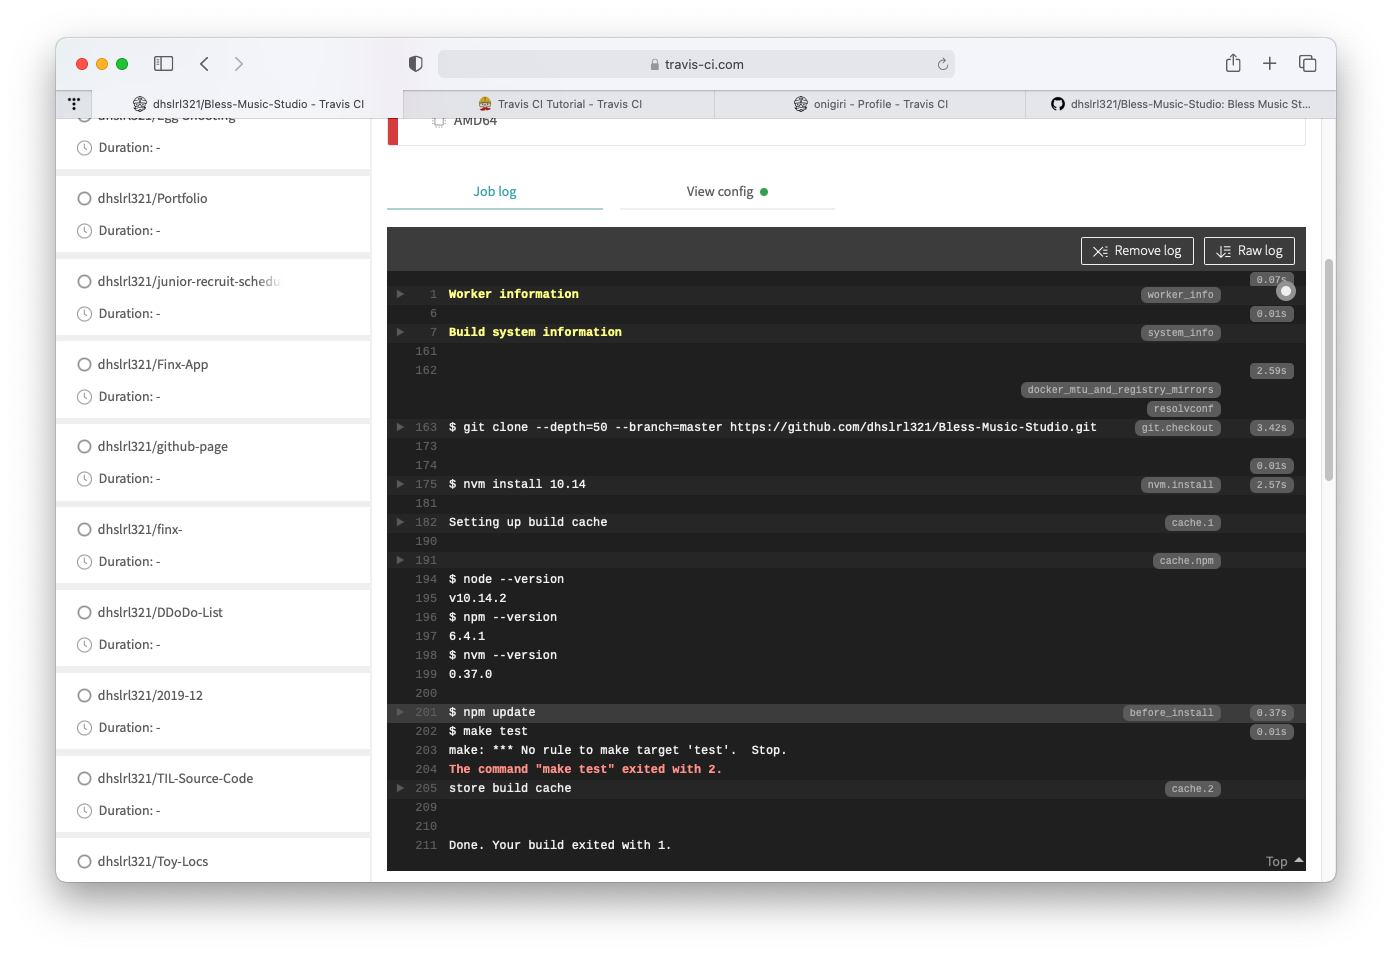Expand the Setting up build cache fold

coord(400,522)
